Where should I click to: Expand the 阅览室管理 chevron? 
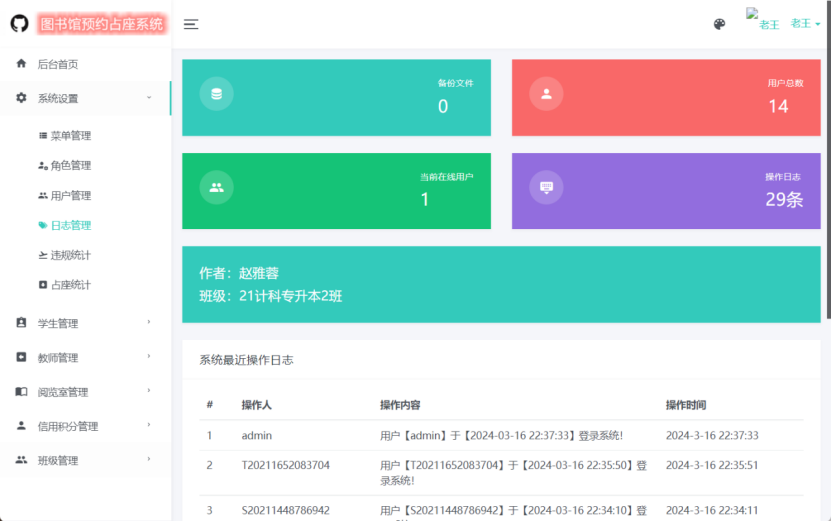[149, 391]
